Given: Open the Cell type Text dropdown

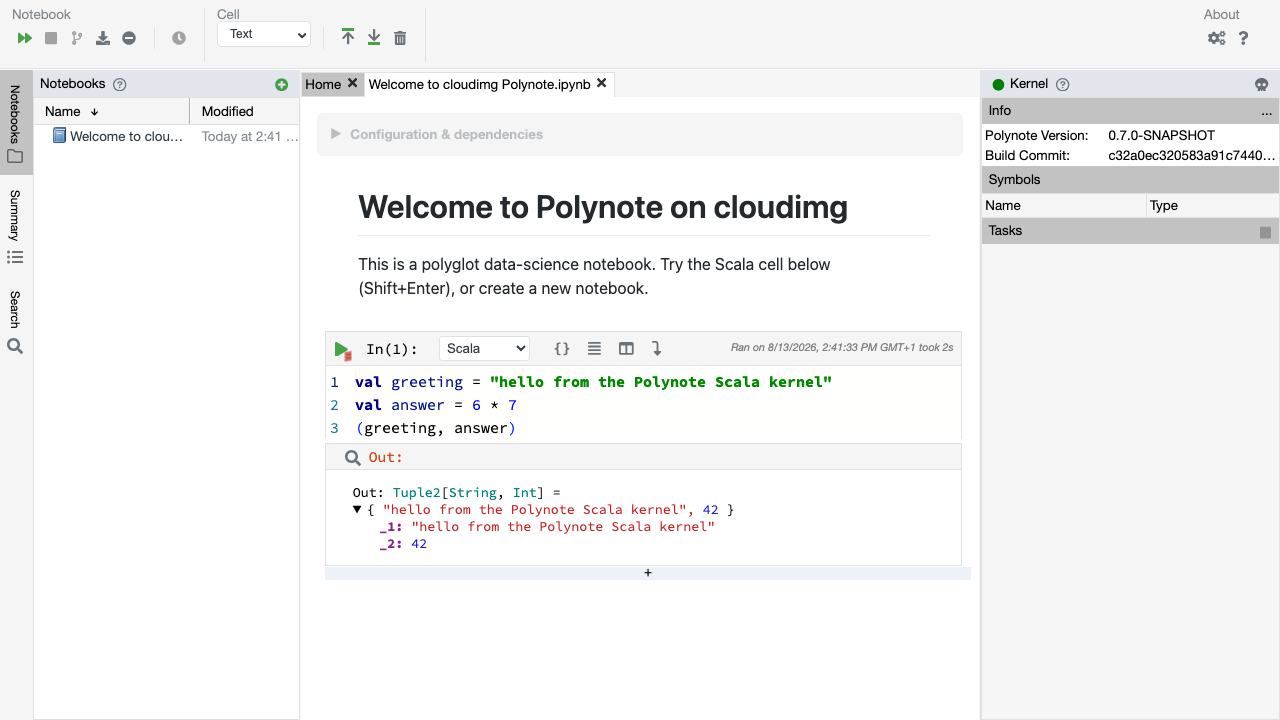Looking at the screenshot, I should click(x=264, y=34).
